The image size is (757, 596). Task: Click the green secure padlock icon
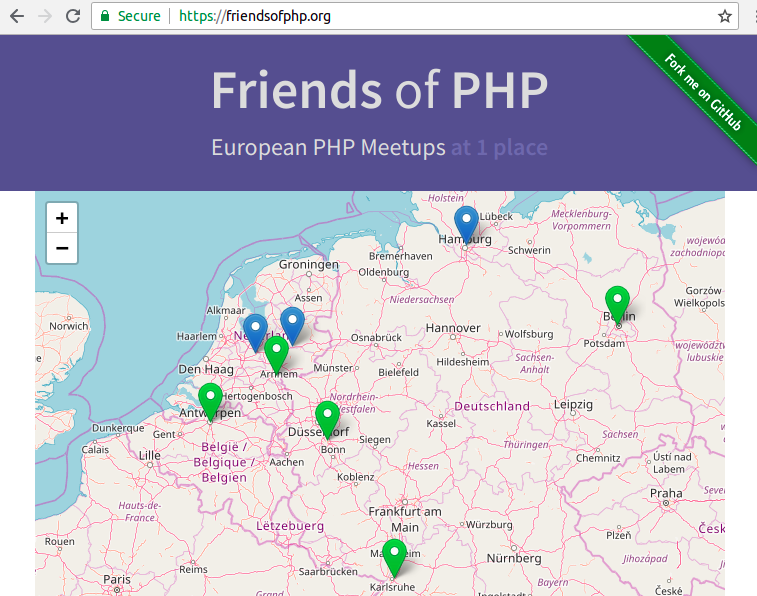pyautogui.click(x=105, y=16)
